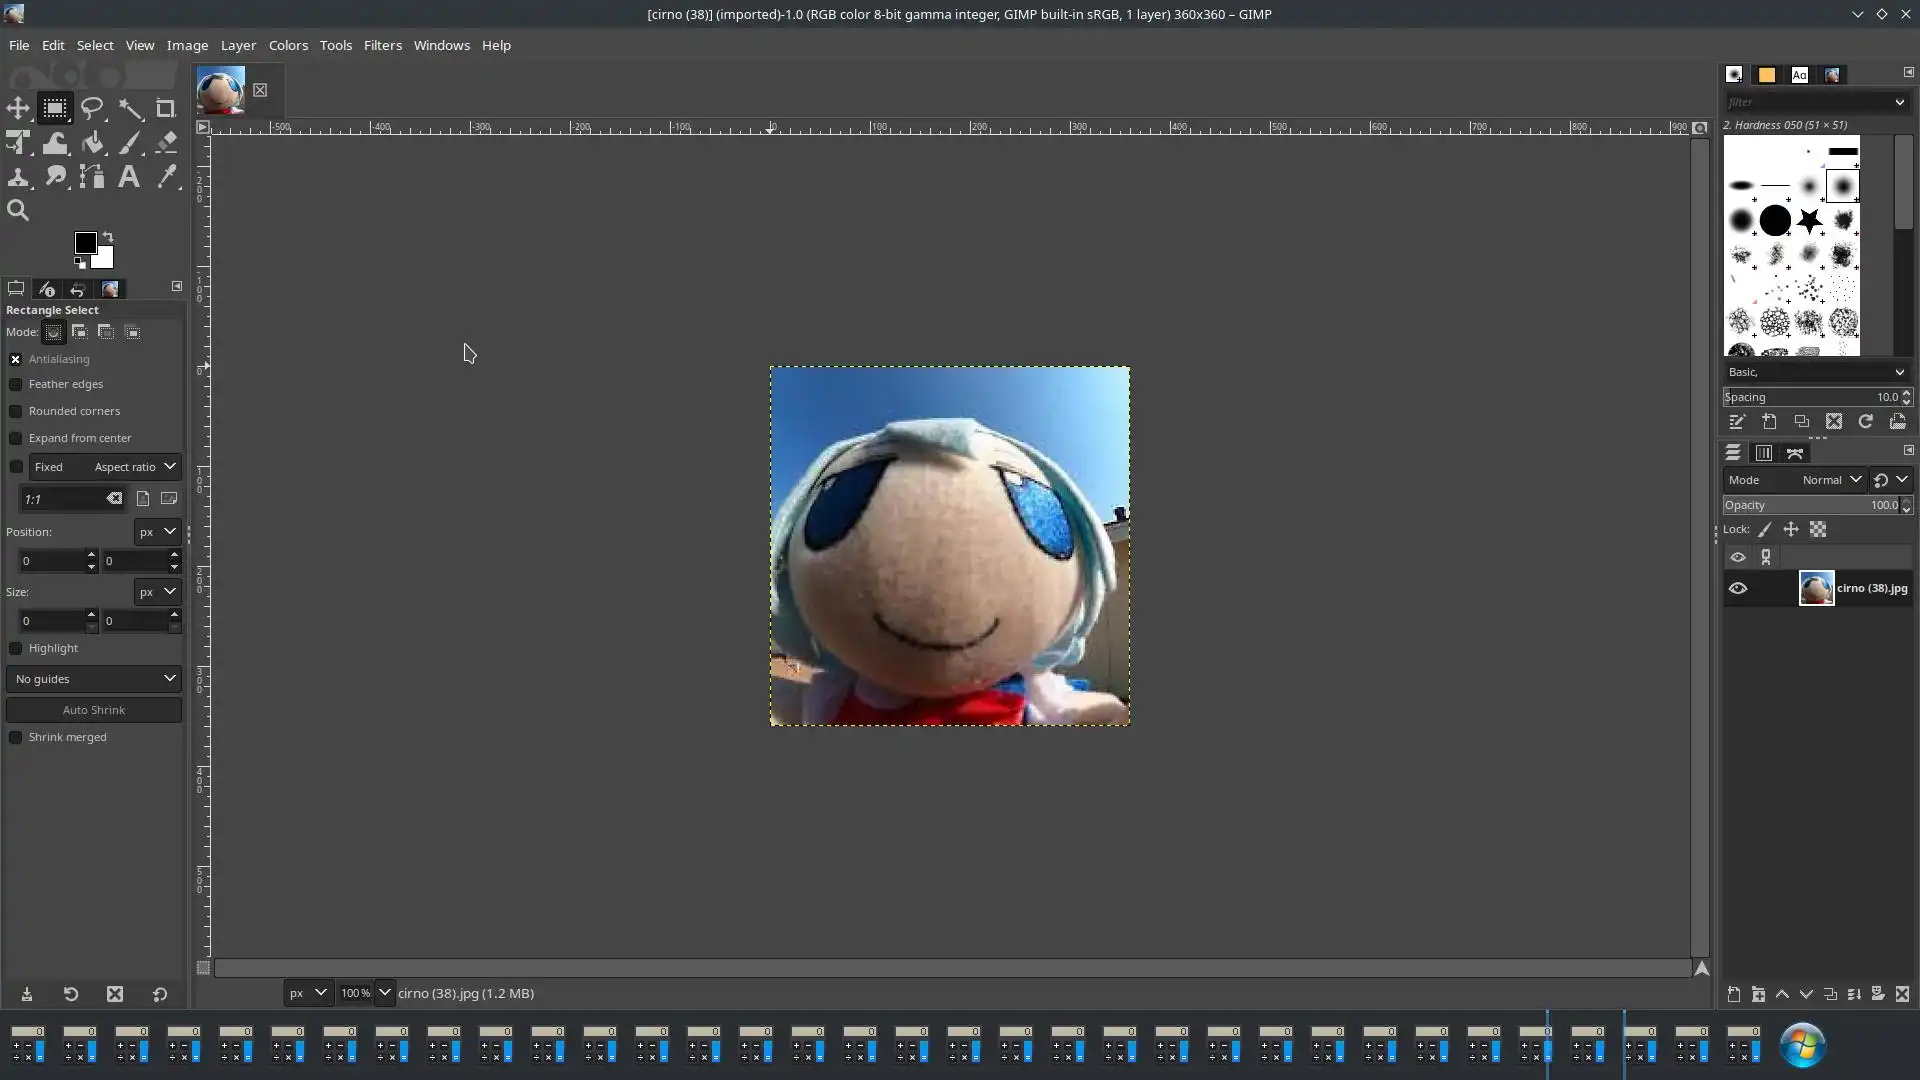
Task: Enable the Feather edges checkbox
Action: coord(16,384)
